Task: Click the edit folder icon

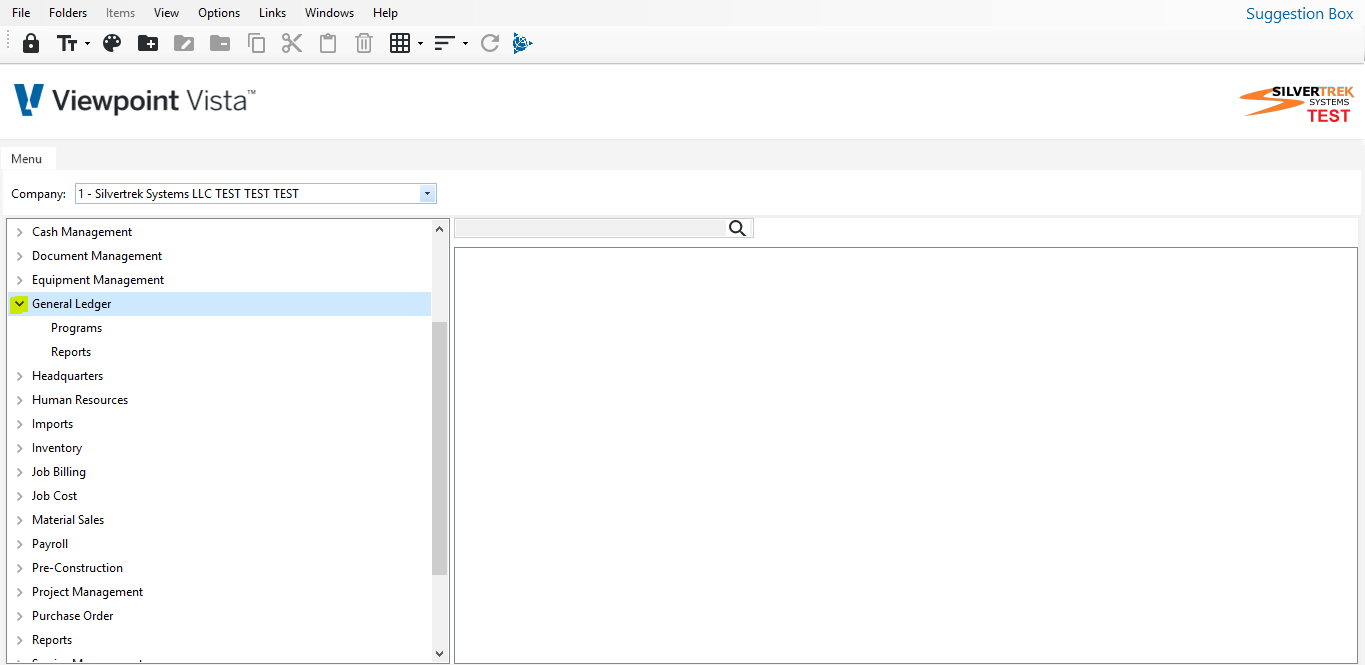Action: [x=184, y=43]
